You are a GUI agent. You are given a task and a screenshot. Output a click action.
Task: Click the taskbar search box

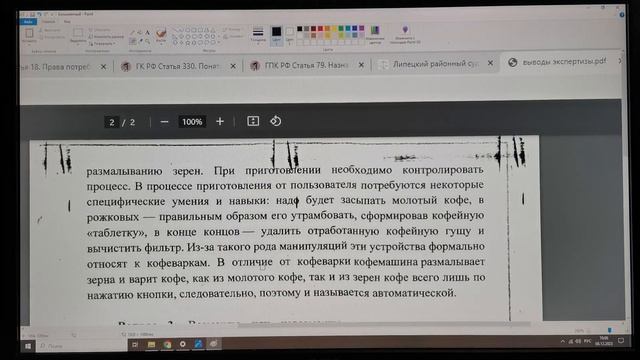(82, 346)
